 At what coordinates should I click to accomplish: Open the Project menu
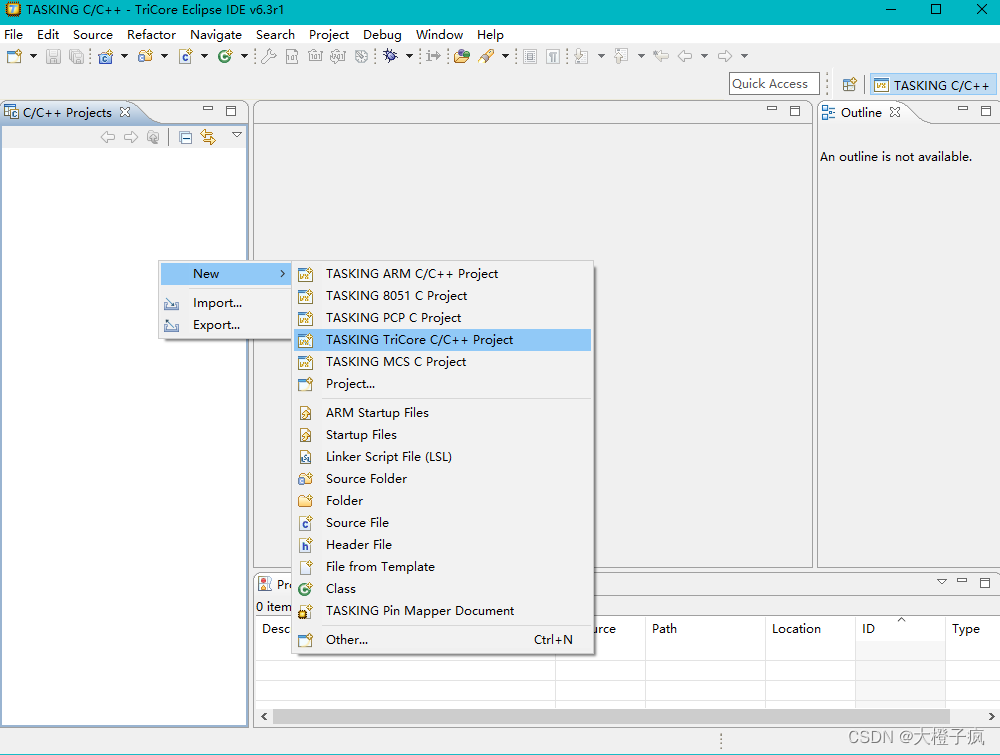pos(328,34)
